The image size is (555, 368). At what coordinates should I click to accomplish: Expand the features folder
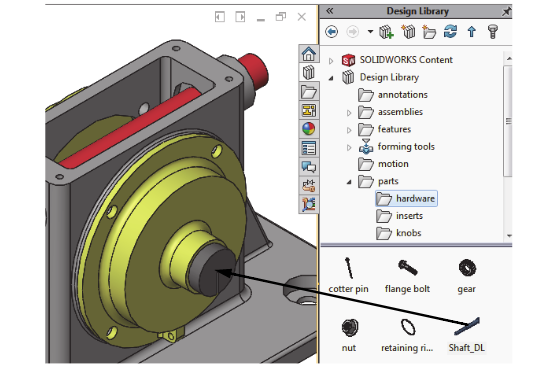[x=349, y=130]
